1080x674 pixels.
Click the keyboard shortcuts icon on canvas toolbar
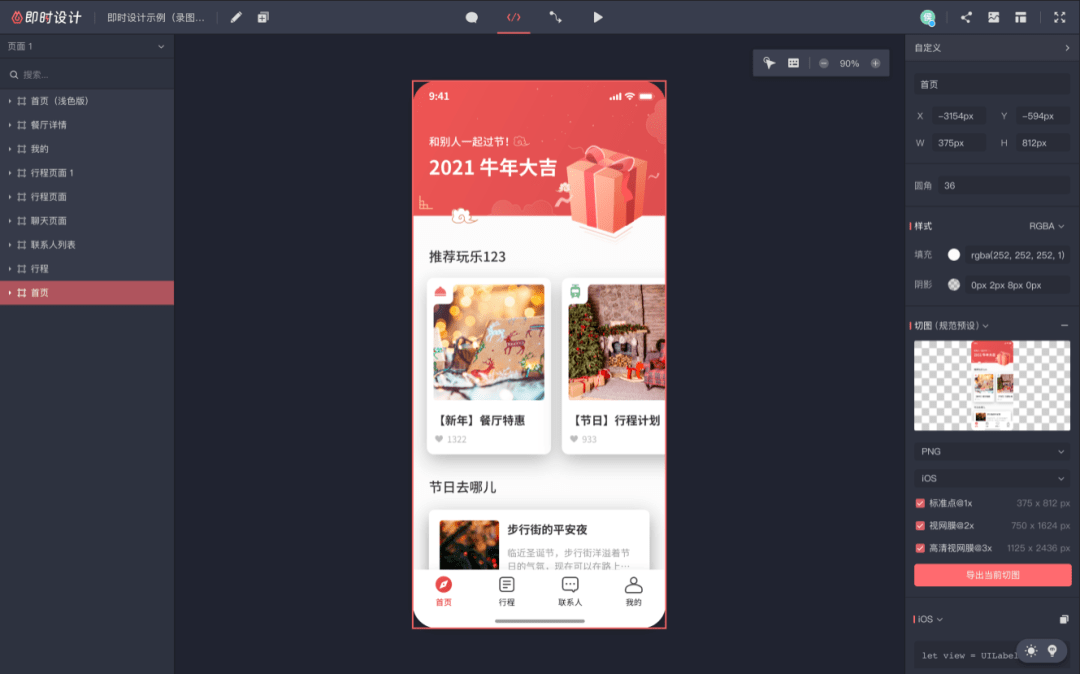(x=793, y=63)
